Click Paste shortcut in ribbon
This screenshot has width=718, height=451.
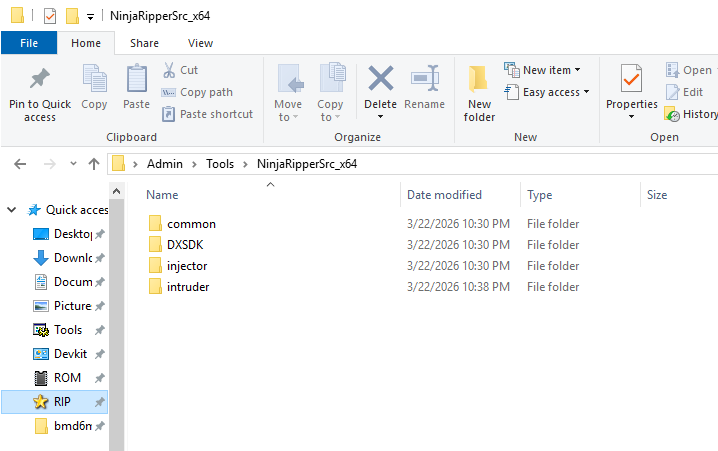207,114
